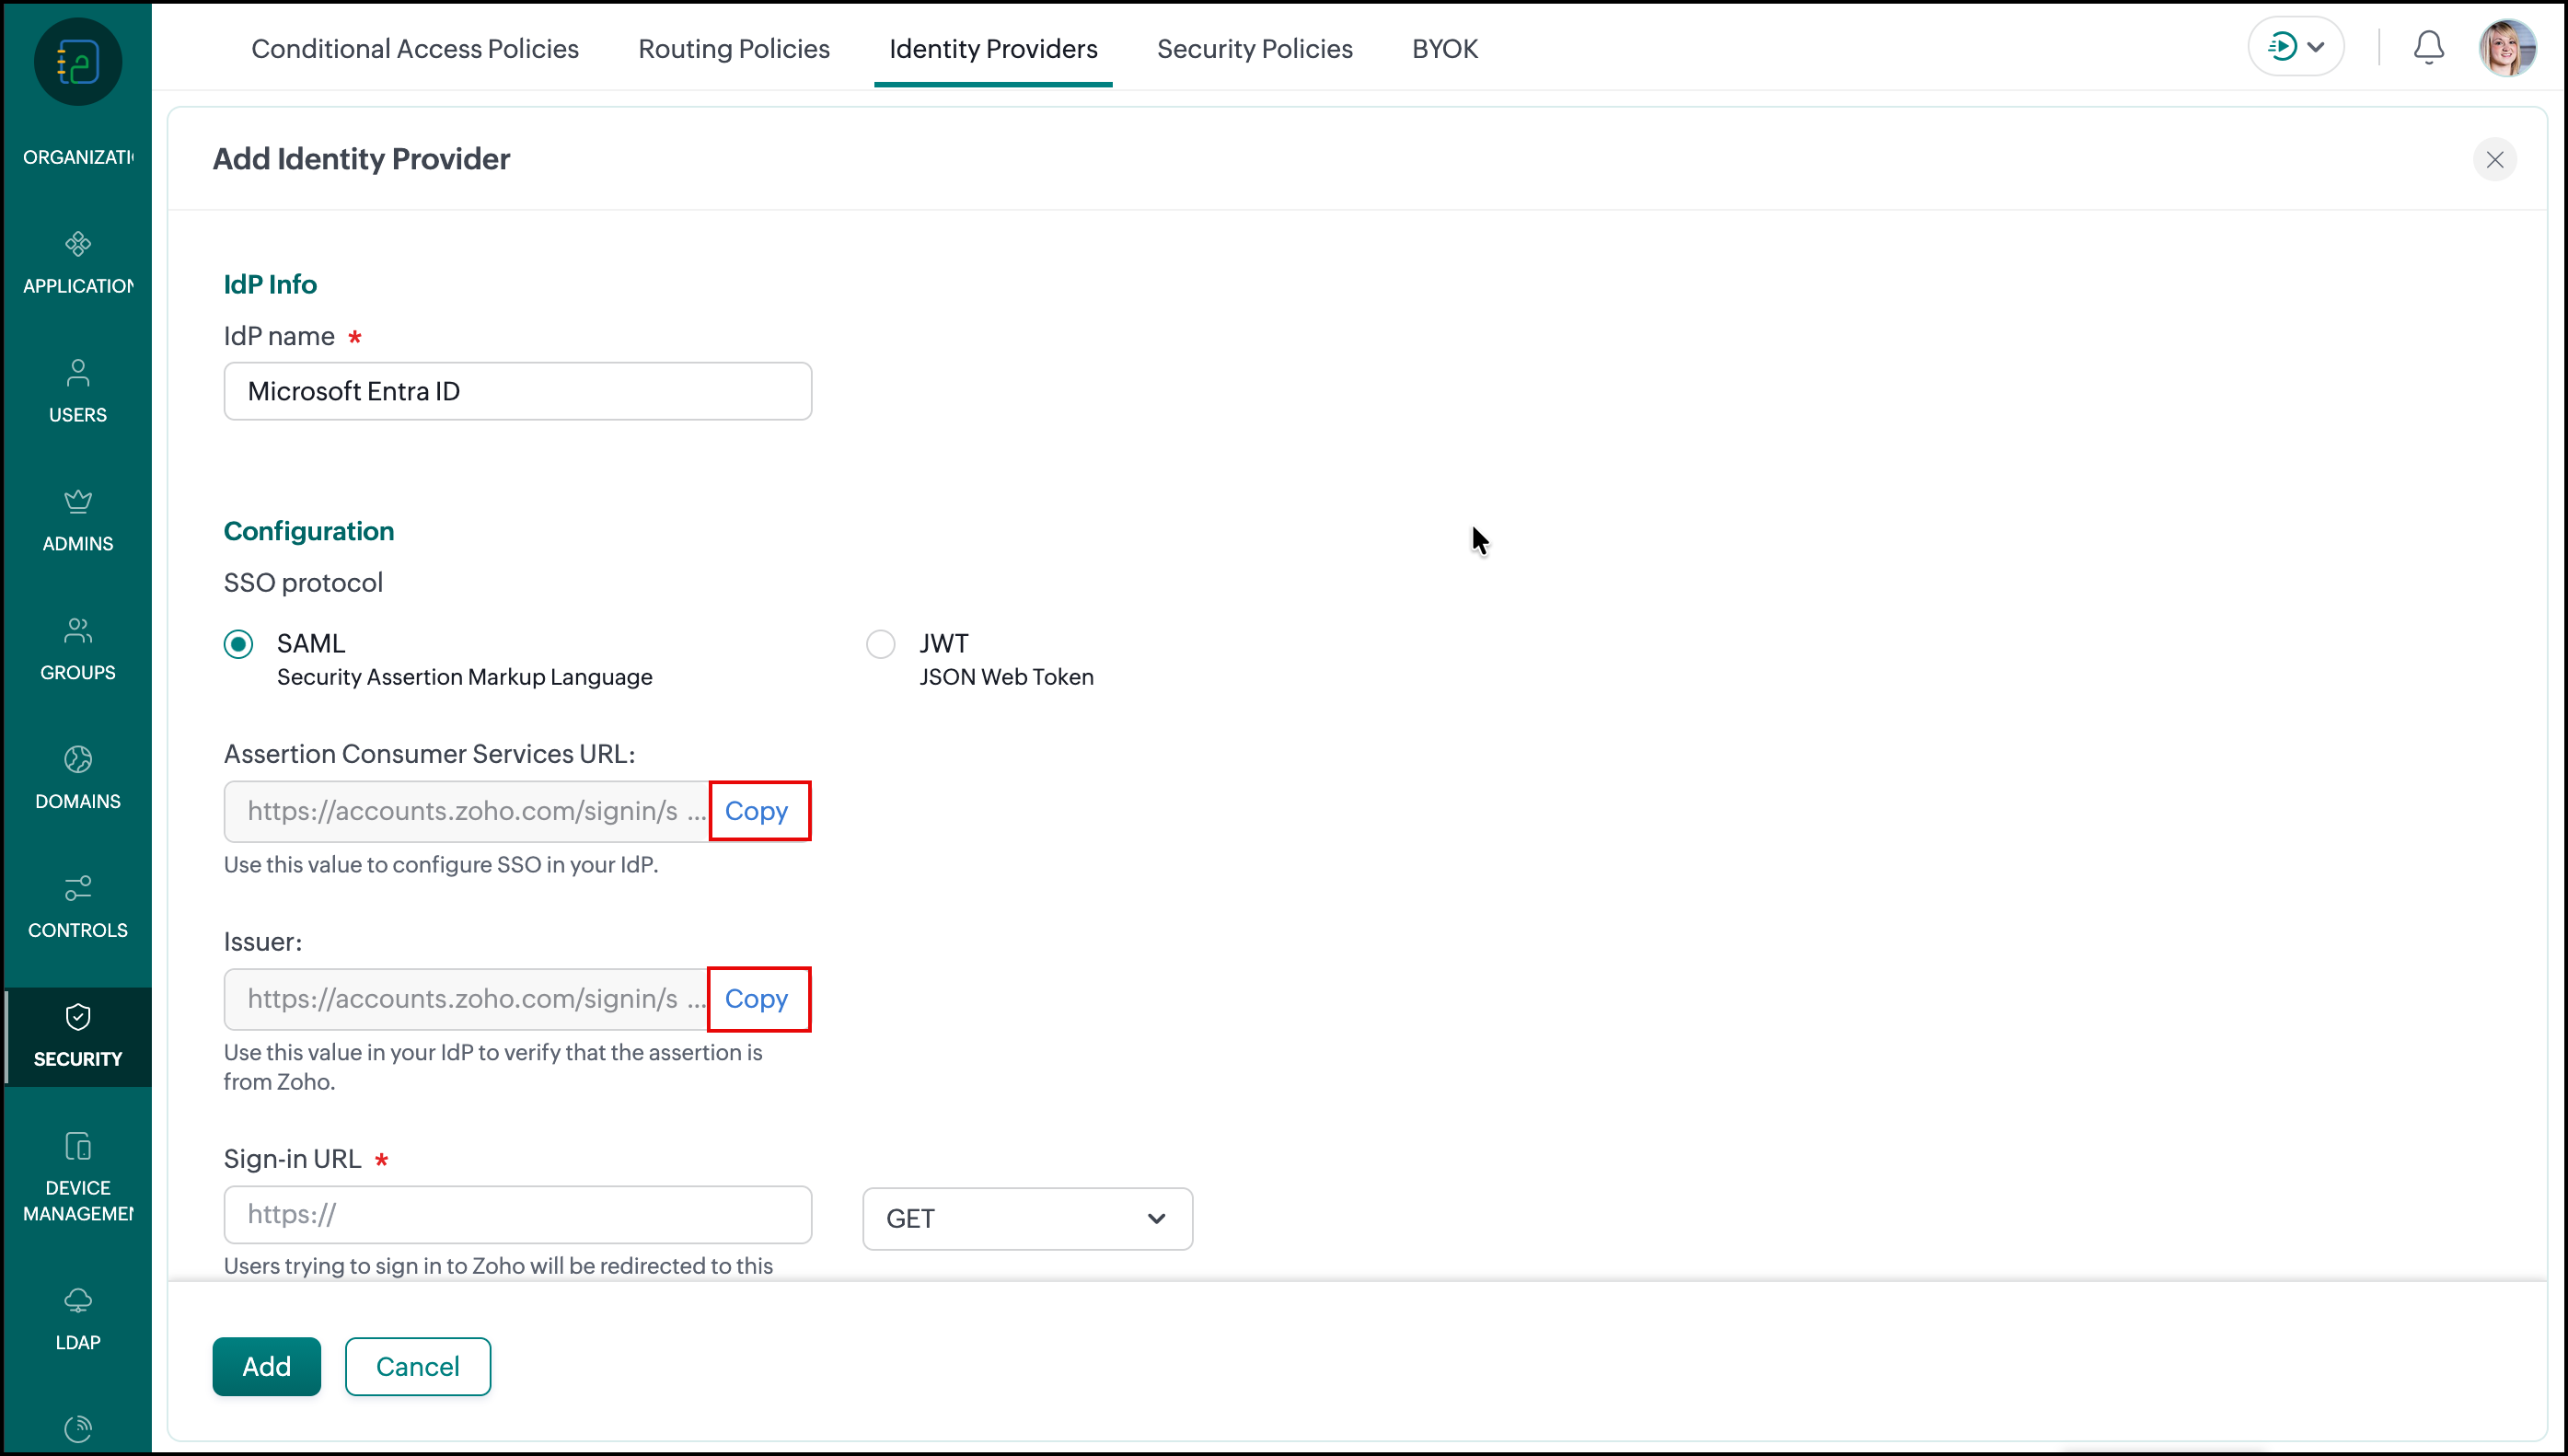Viewport: 2568px width, 1456px height.
Task: Select JWT SSO protocol radio button
Action: 880,644
